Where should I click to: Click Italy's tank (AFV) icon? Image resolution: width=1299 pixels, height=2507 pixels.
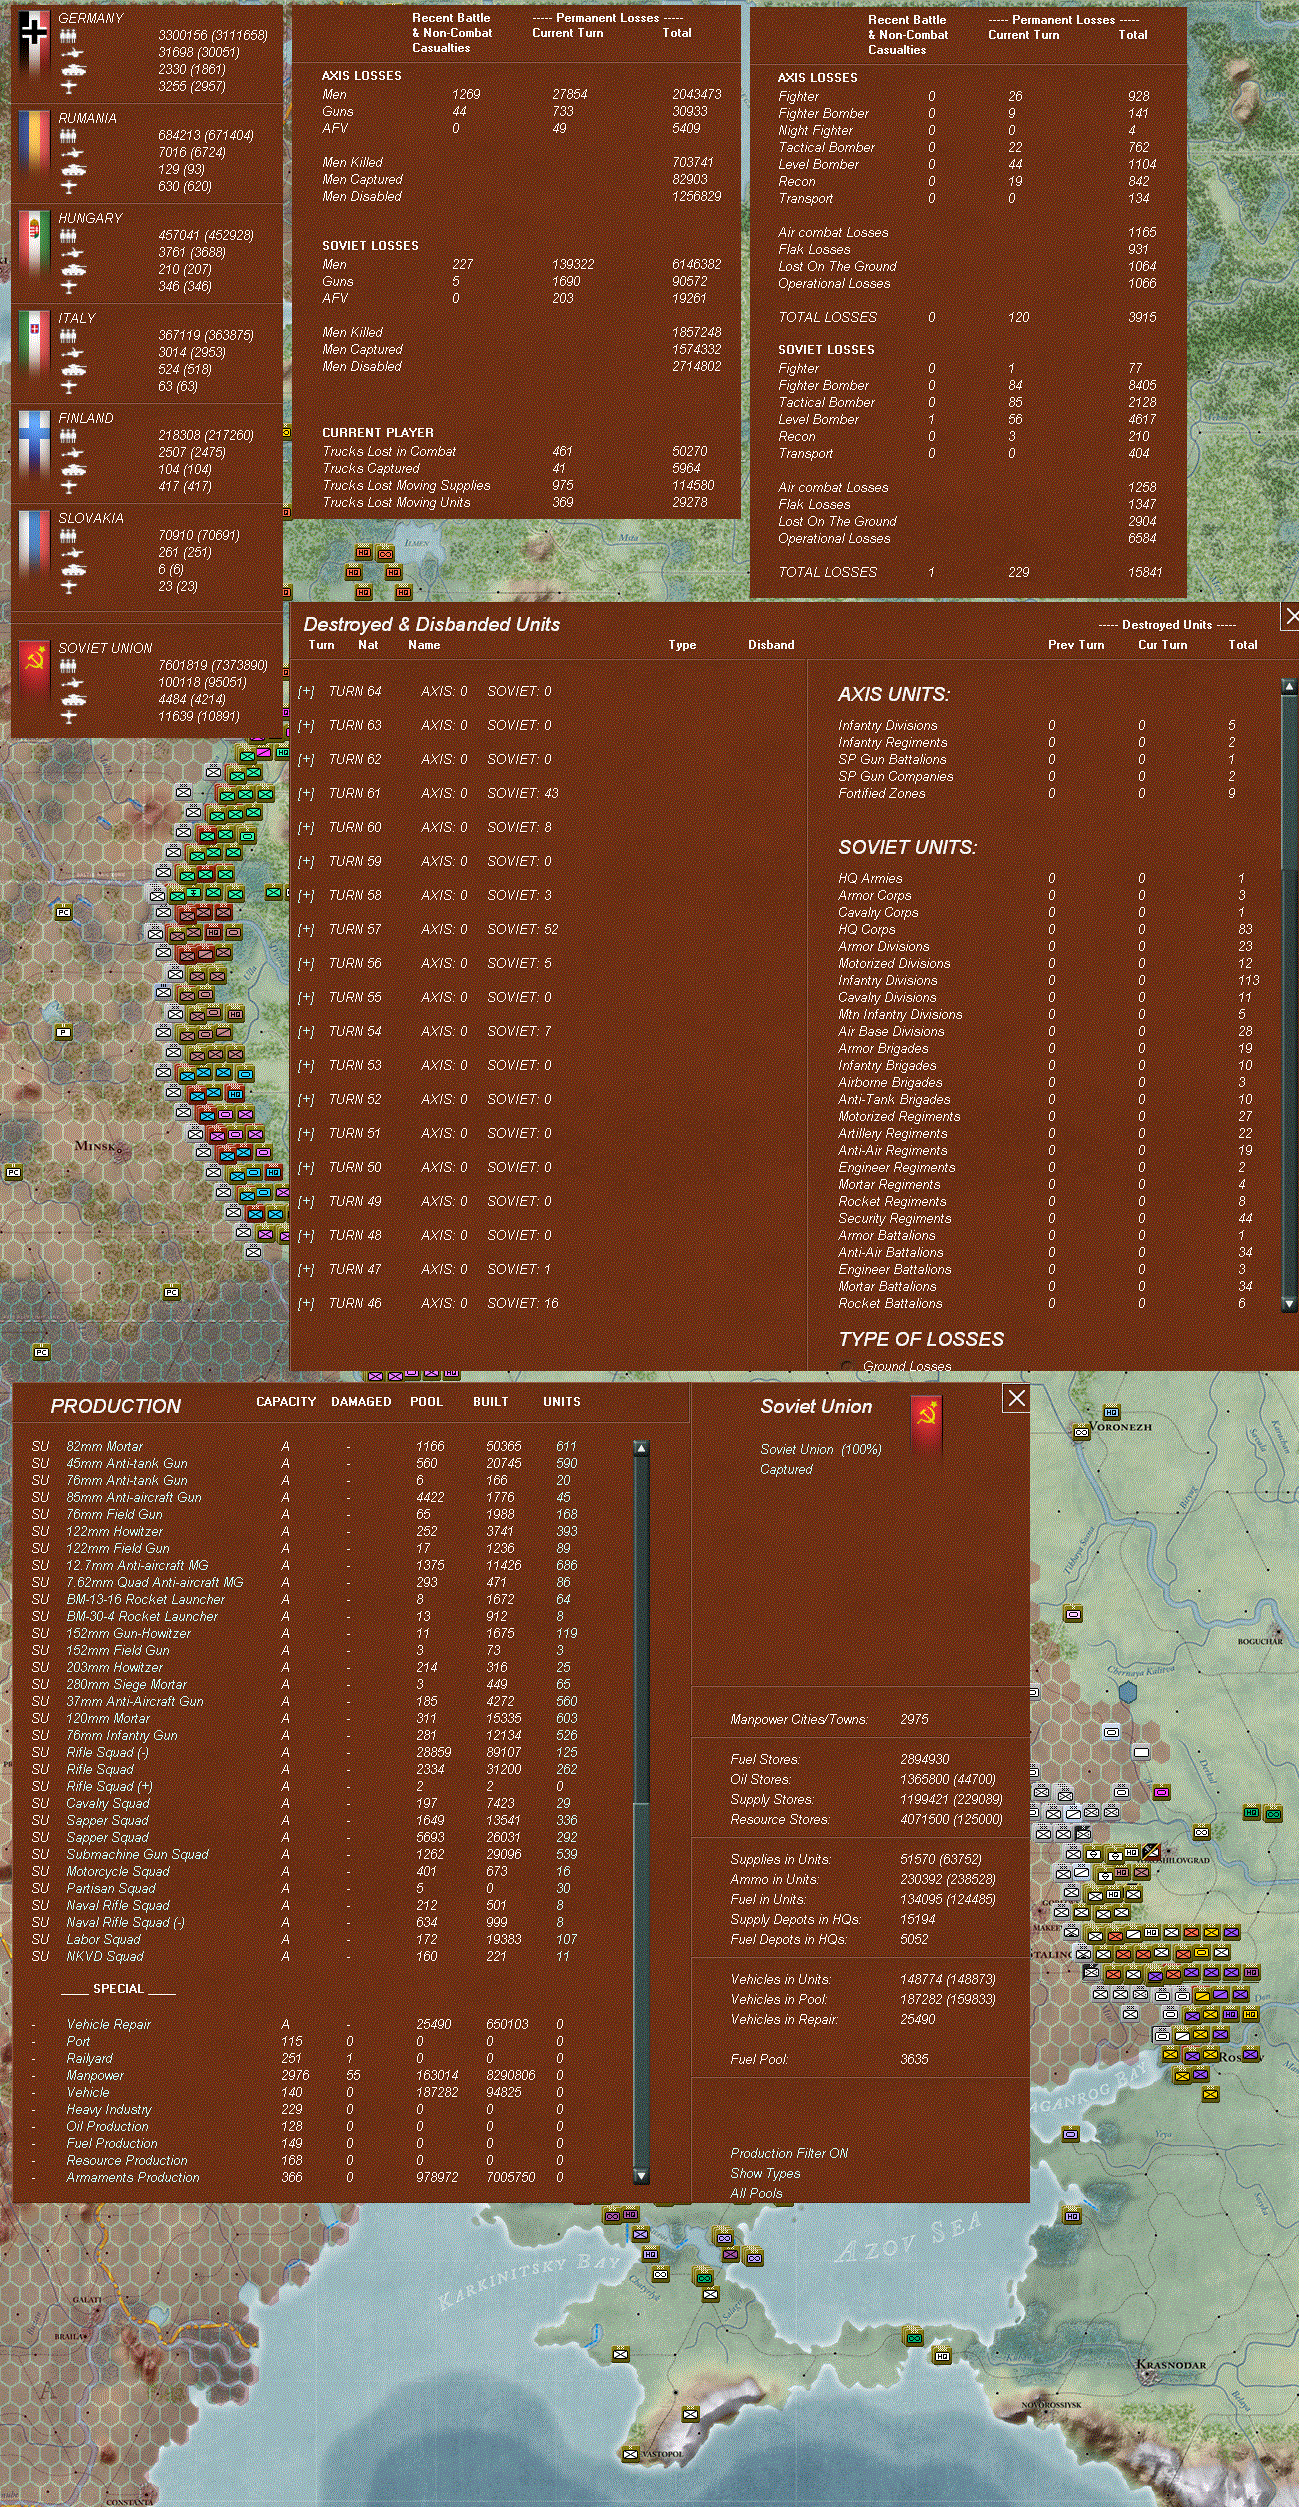click(73, 370)
